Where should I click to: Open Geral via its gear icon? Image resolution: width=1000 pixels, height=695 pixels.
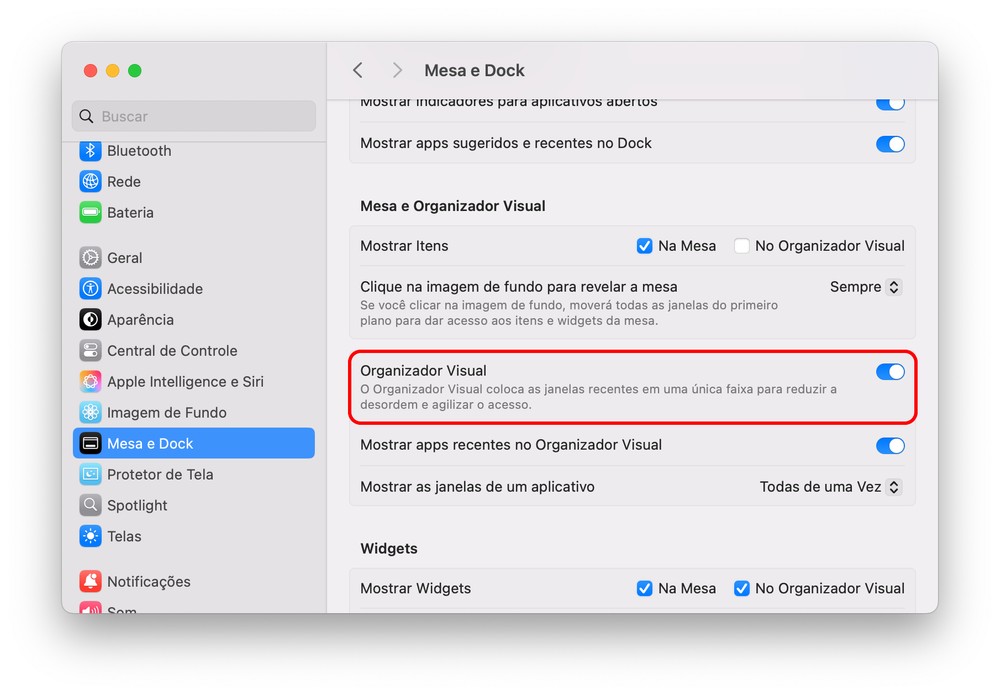[90, 258]
